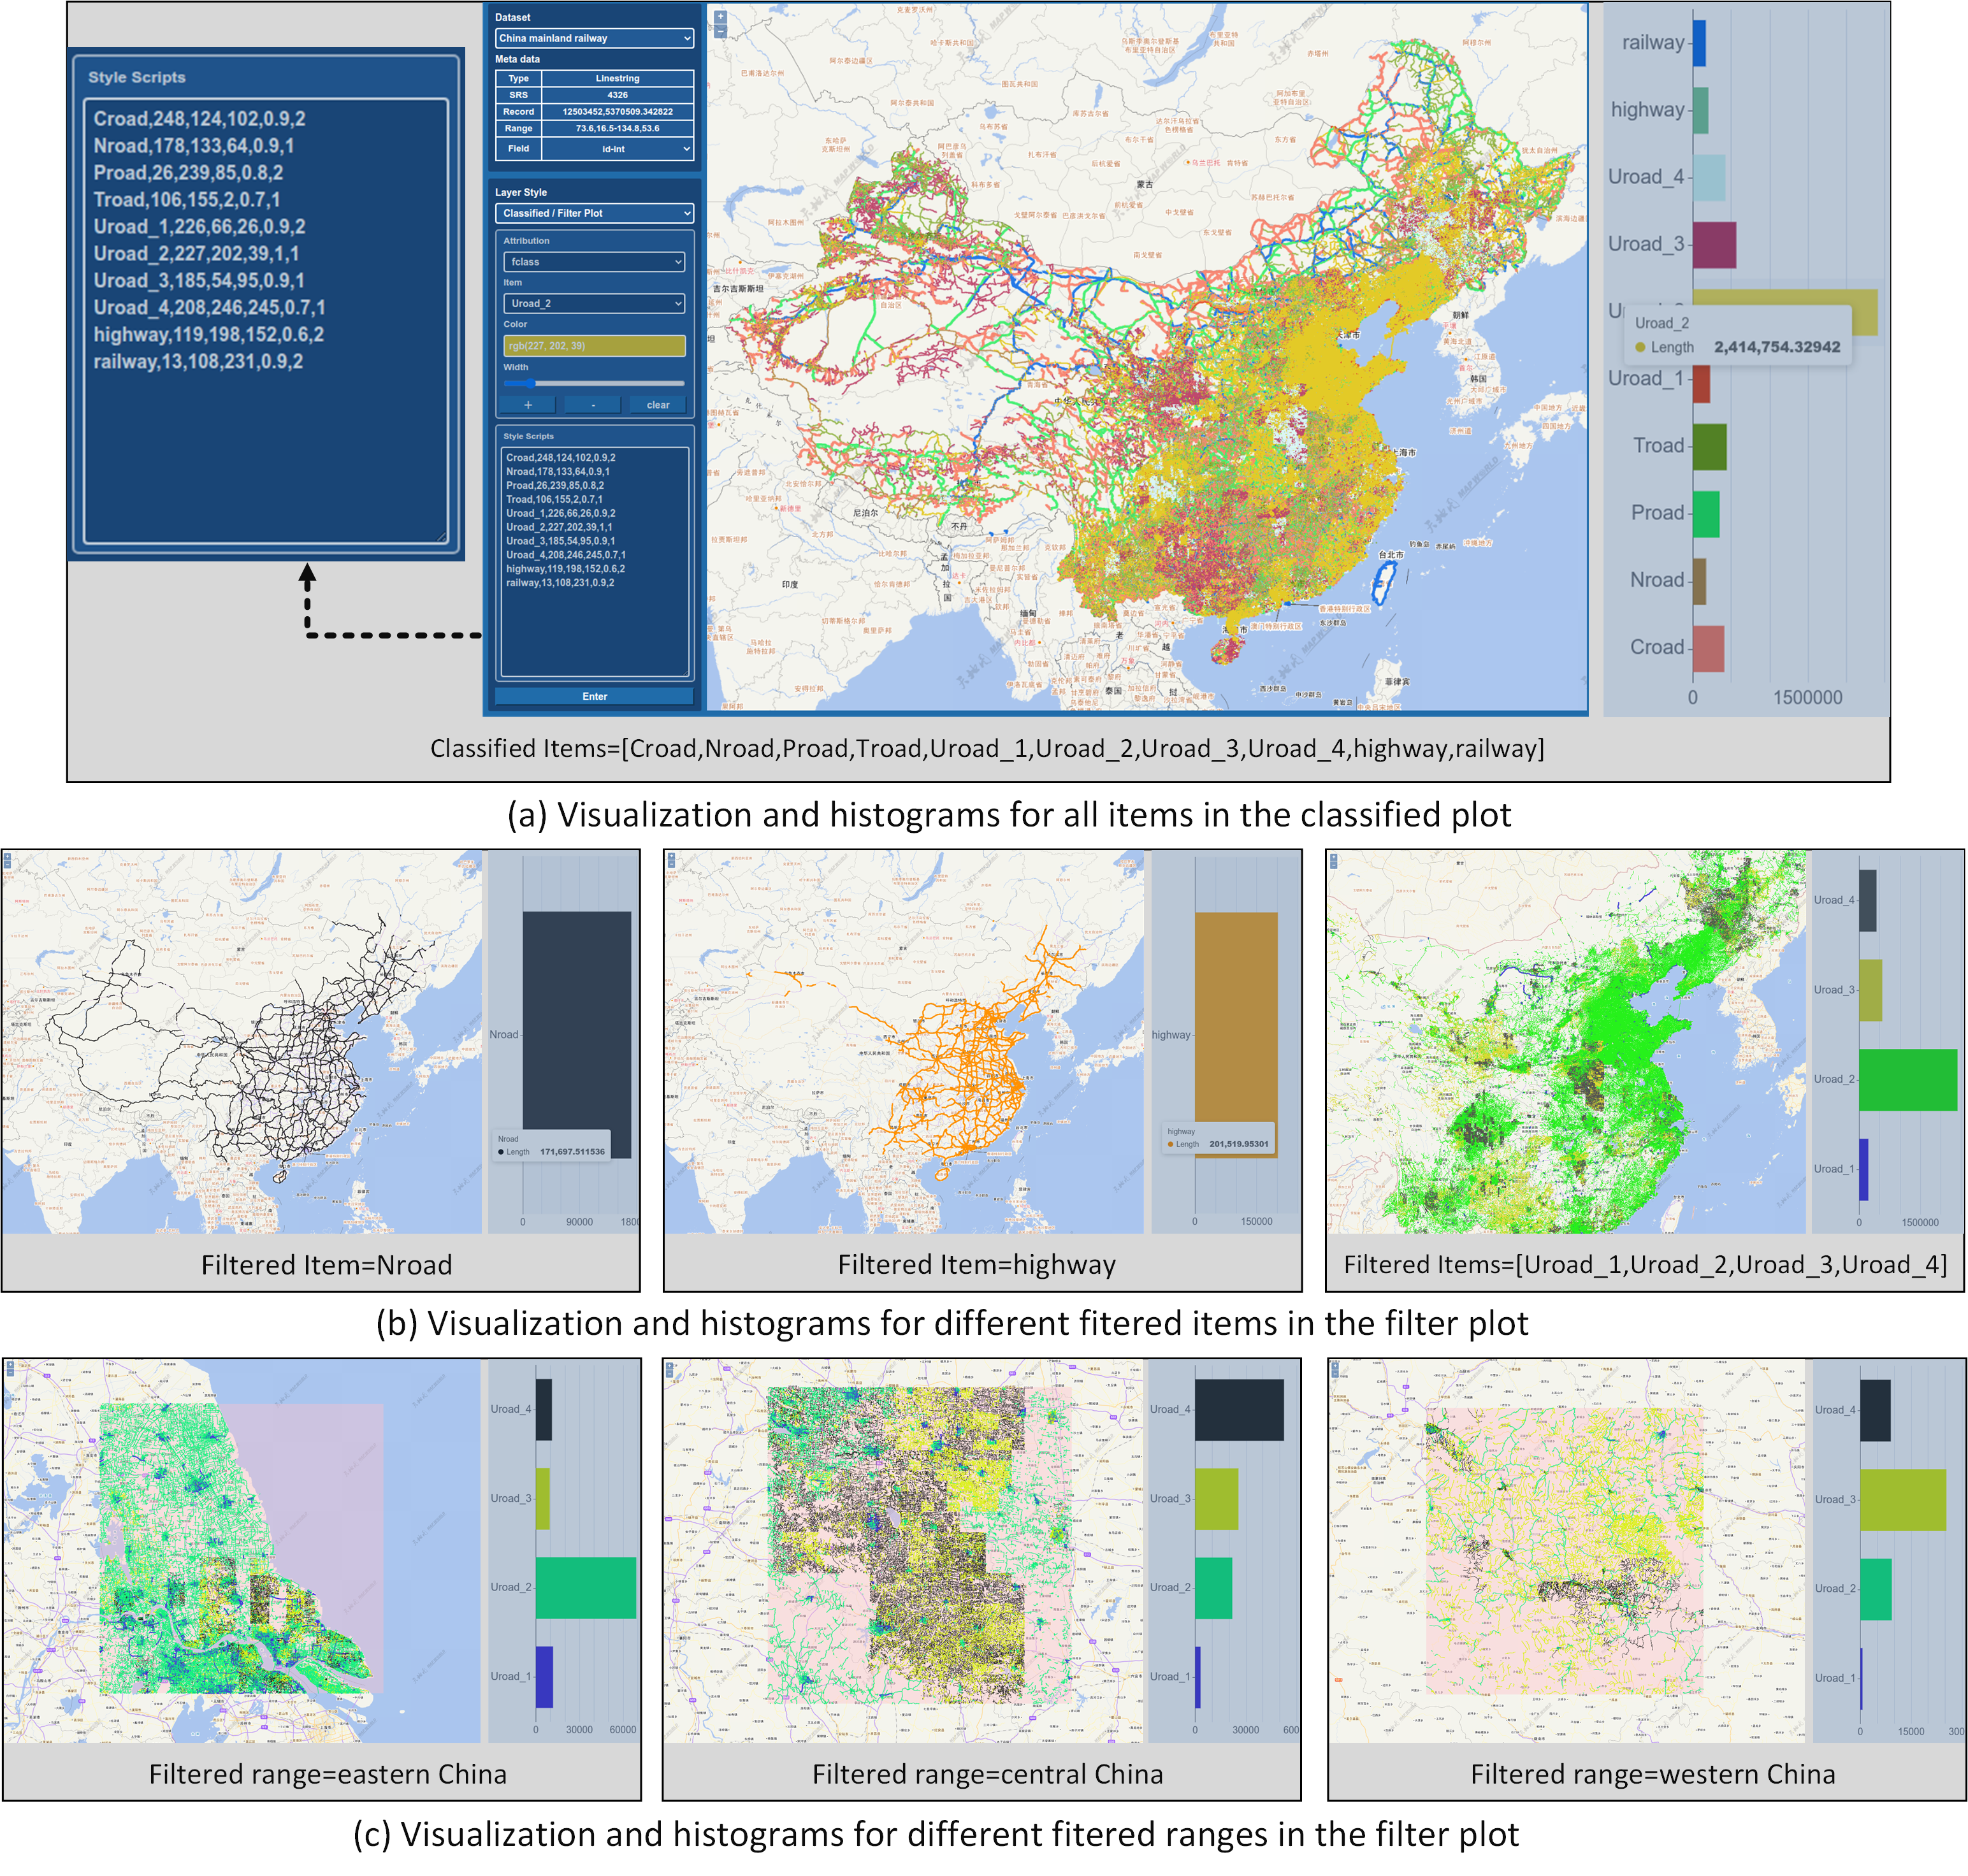Click the SRS value '4326'
The width and height of the screenshot is (1968, 1876).
[617, 95]
